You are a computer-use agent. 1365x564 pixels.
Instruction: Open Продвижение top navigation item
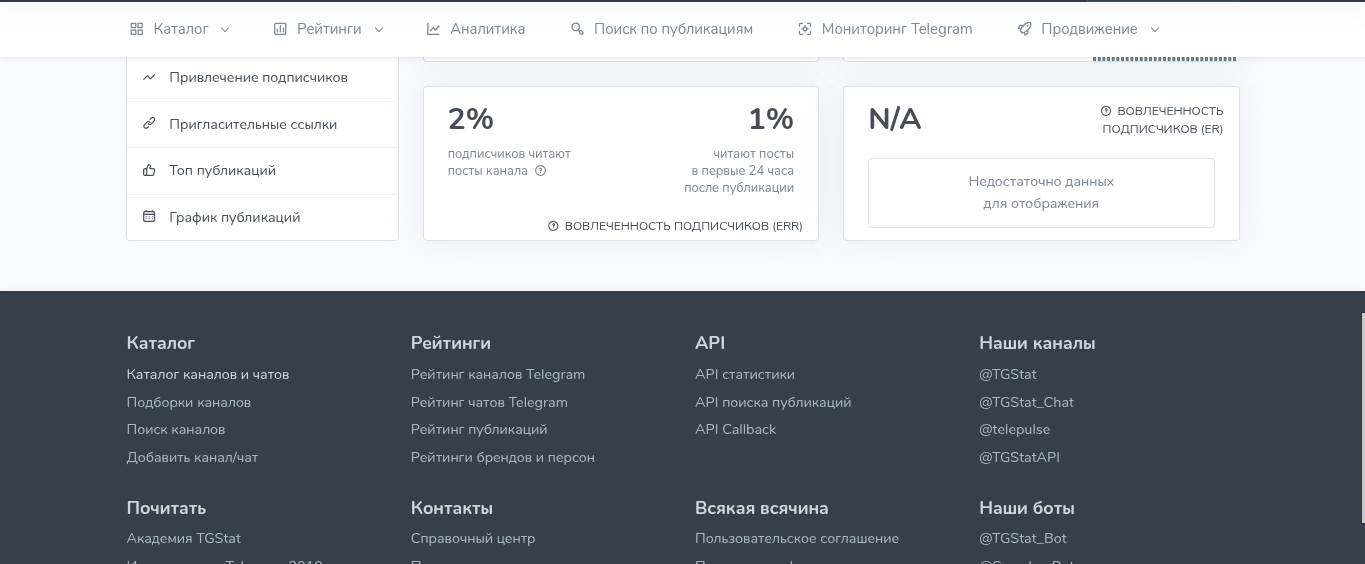pyautogui.click(x=1089, y=29)
